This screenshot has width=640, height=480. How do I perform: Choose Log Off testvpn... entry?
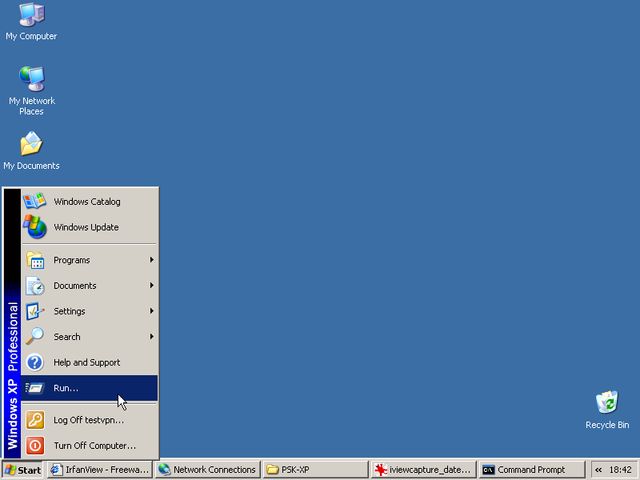pos(89,420)
